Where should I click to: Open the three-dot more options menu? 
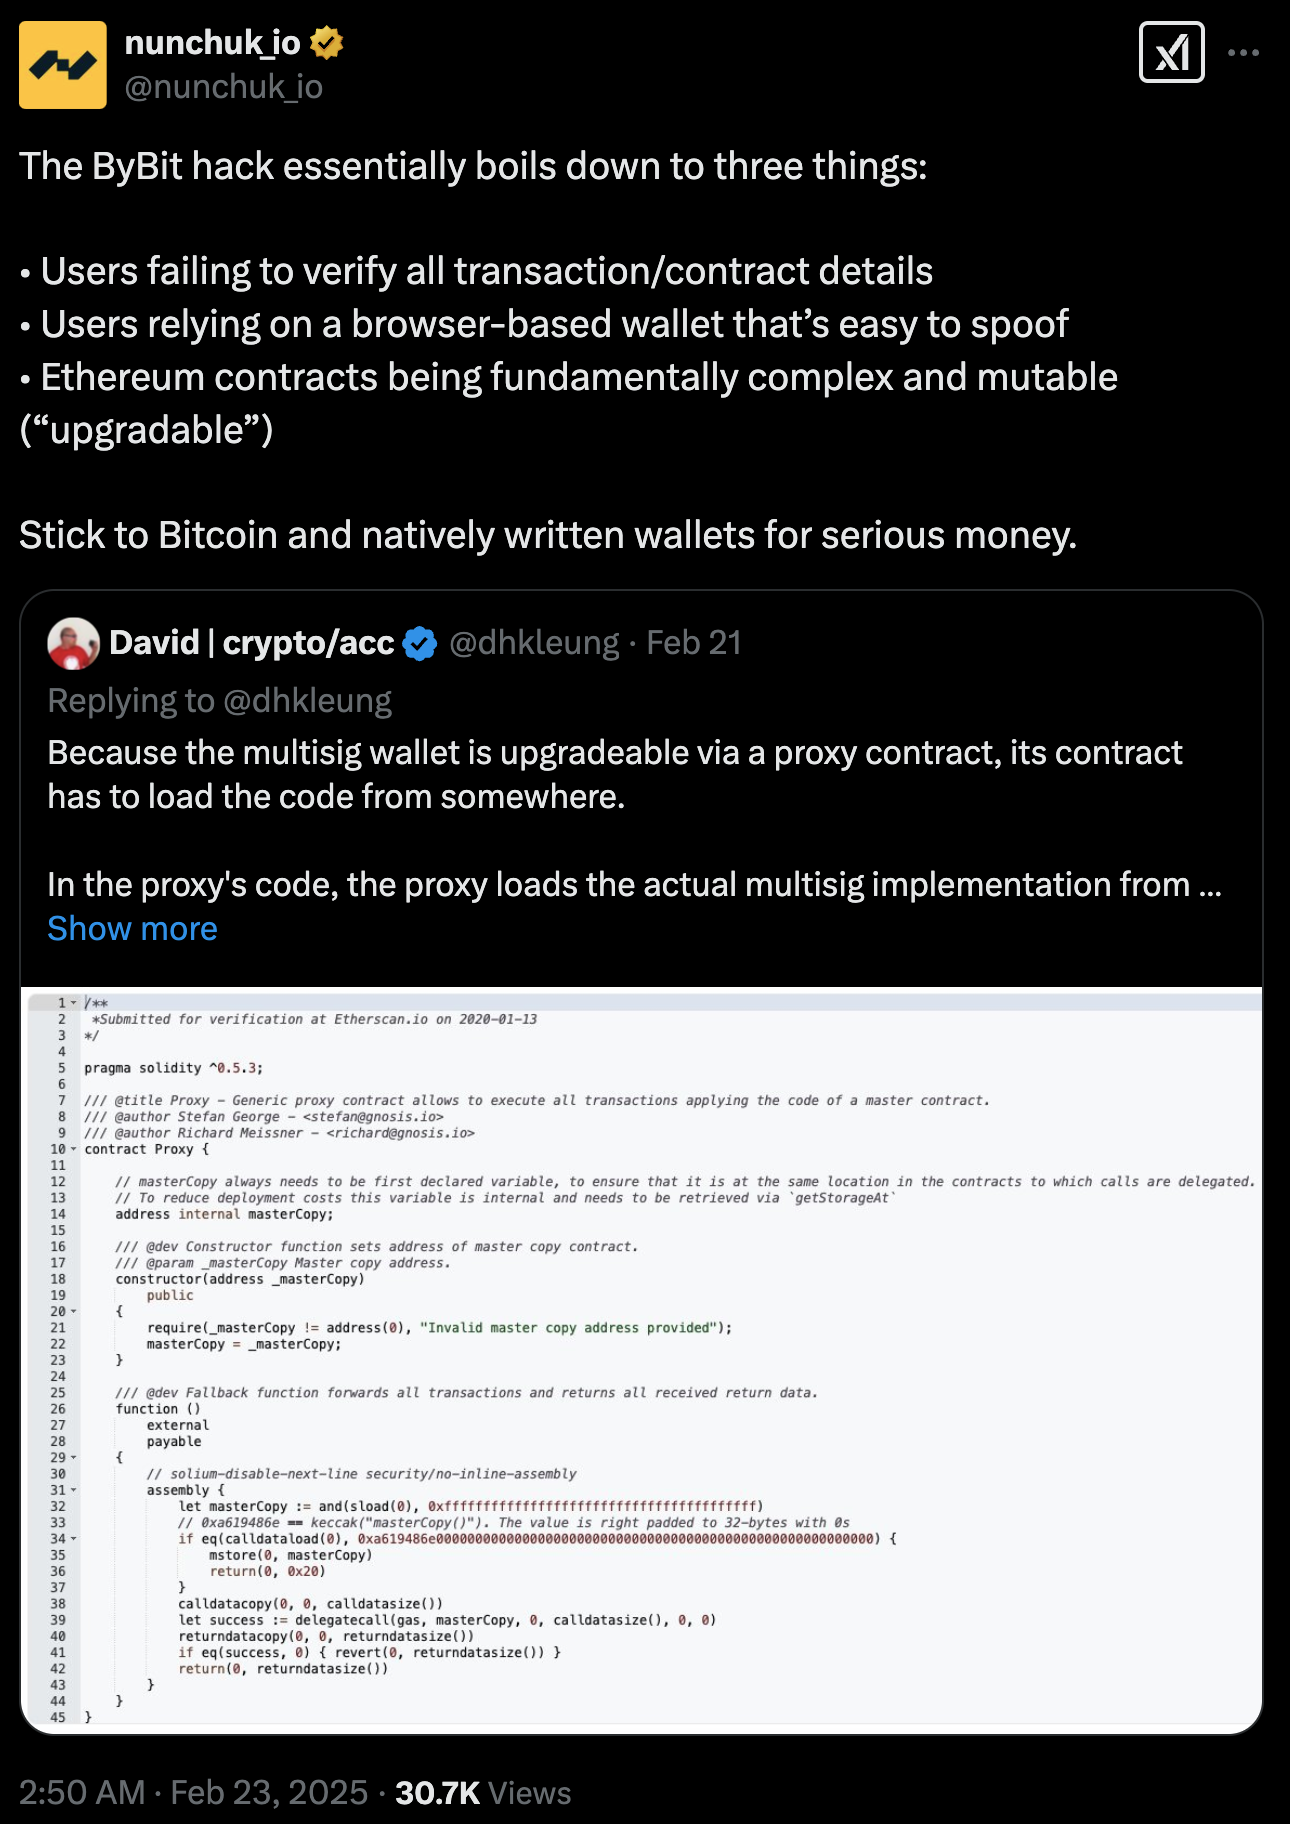[1243, 52]
